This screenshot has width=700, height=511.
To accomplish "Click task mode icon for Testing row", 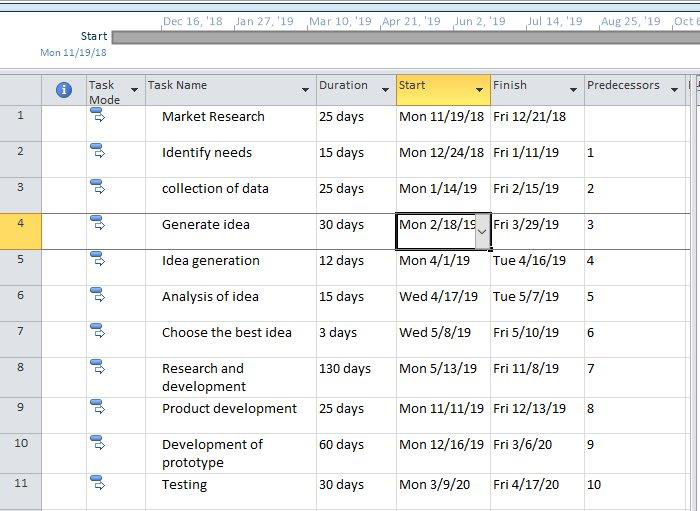I will tap(97, 483).
